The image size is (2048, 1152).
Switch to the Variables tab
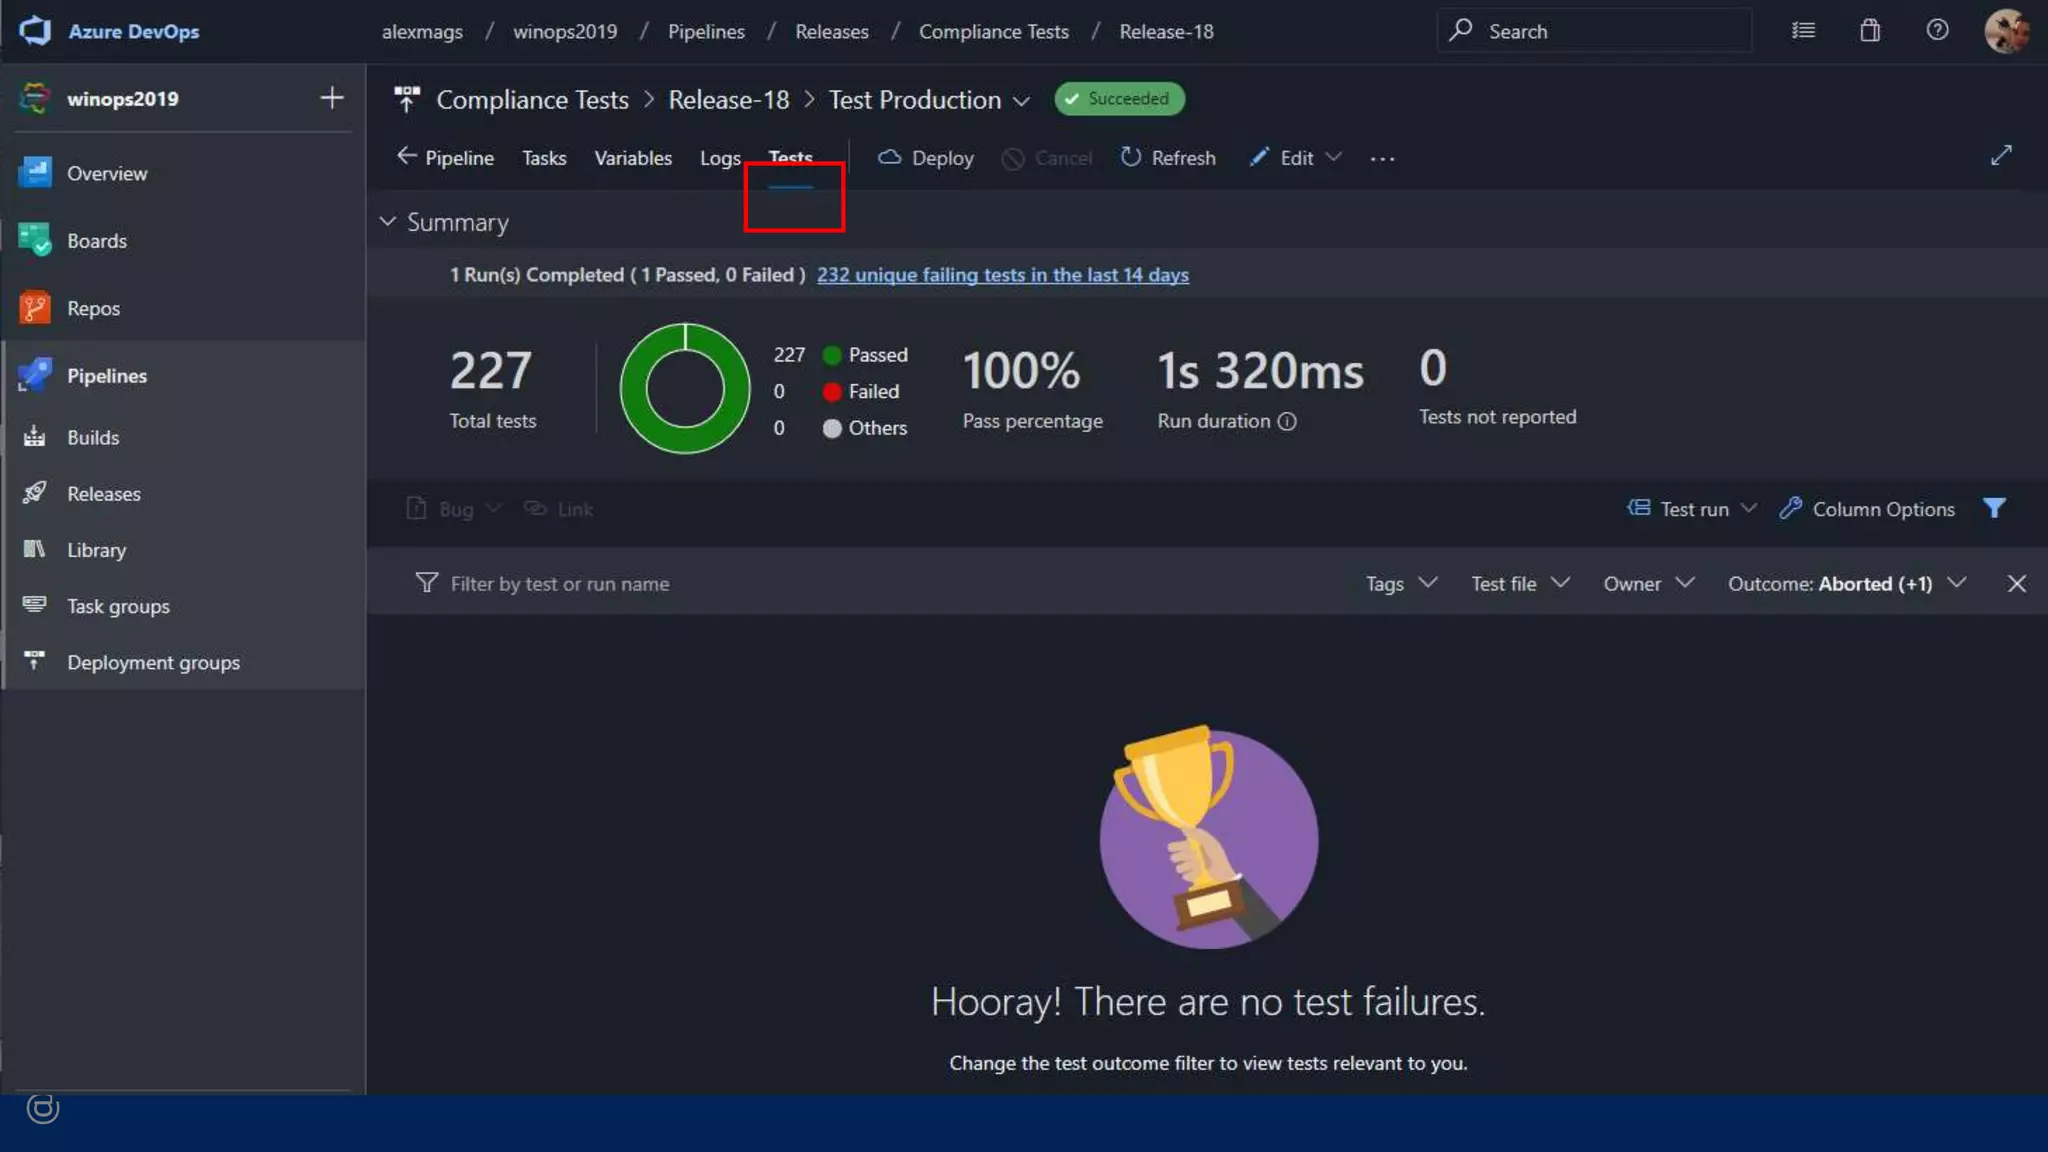632,158
